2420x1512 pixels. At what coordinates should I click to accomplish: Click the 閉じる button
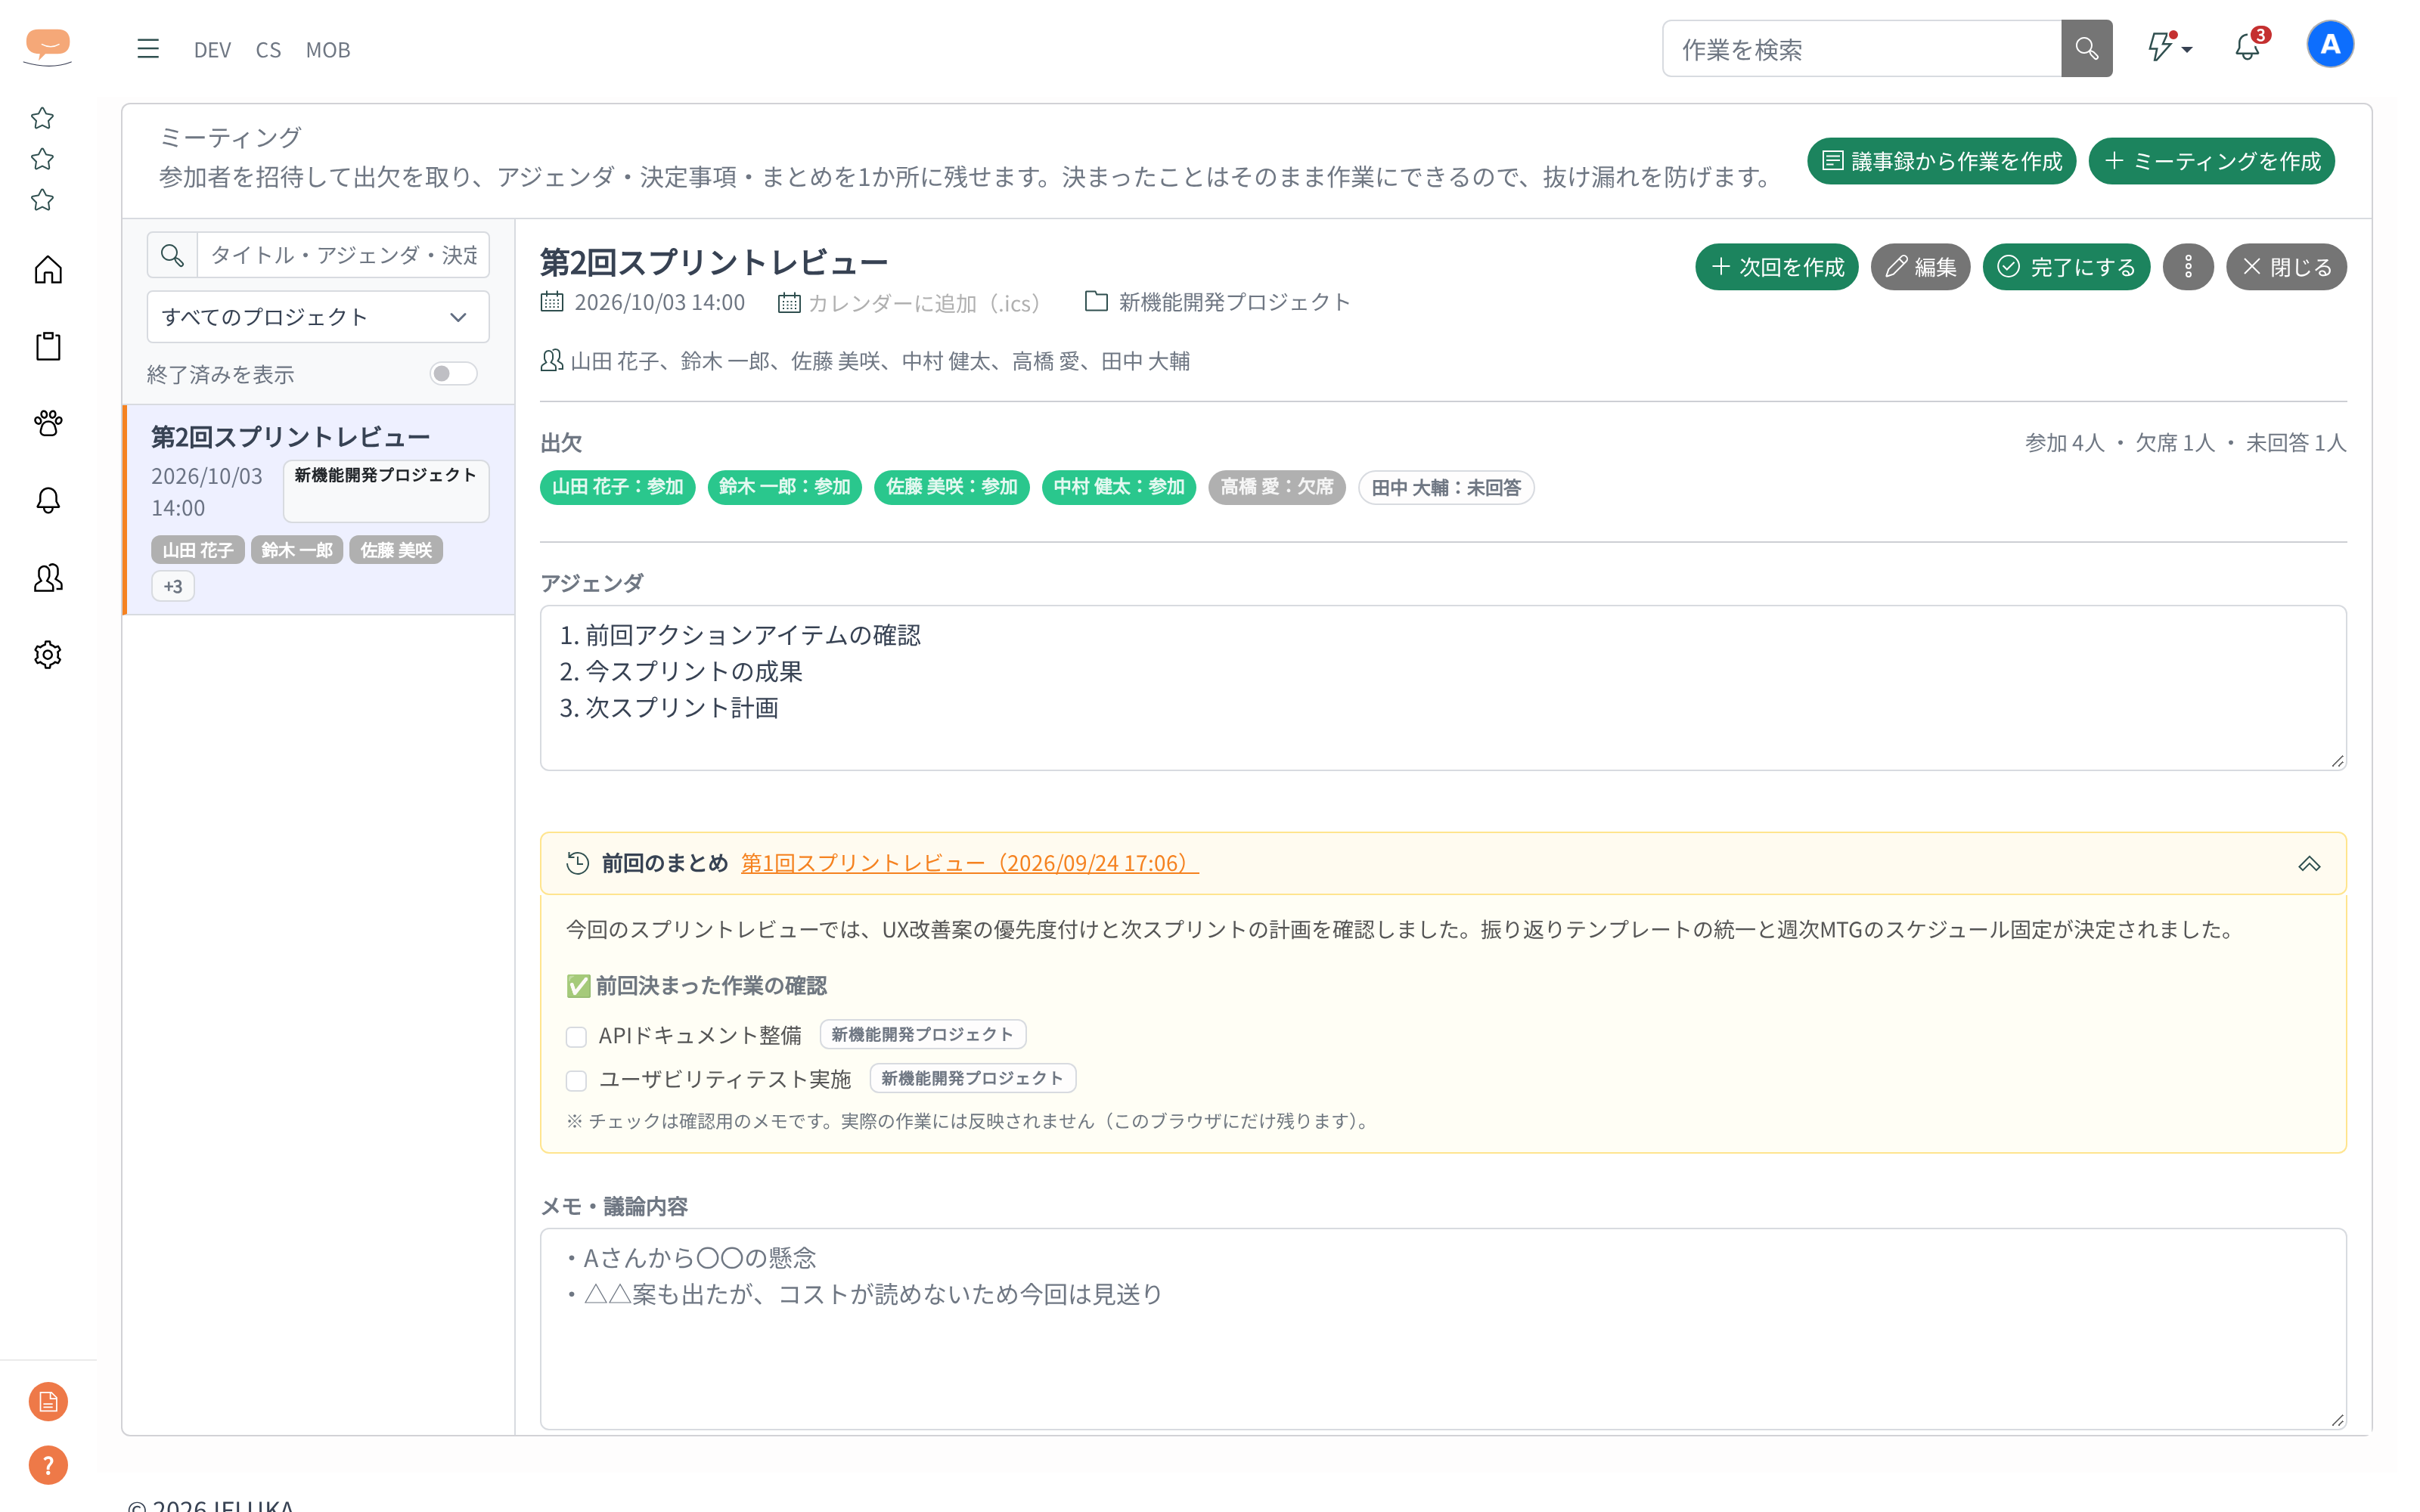pos(2286,267)
